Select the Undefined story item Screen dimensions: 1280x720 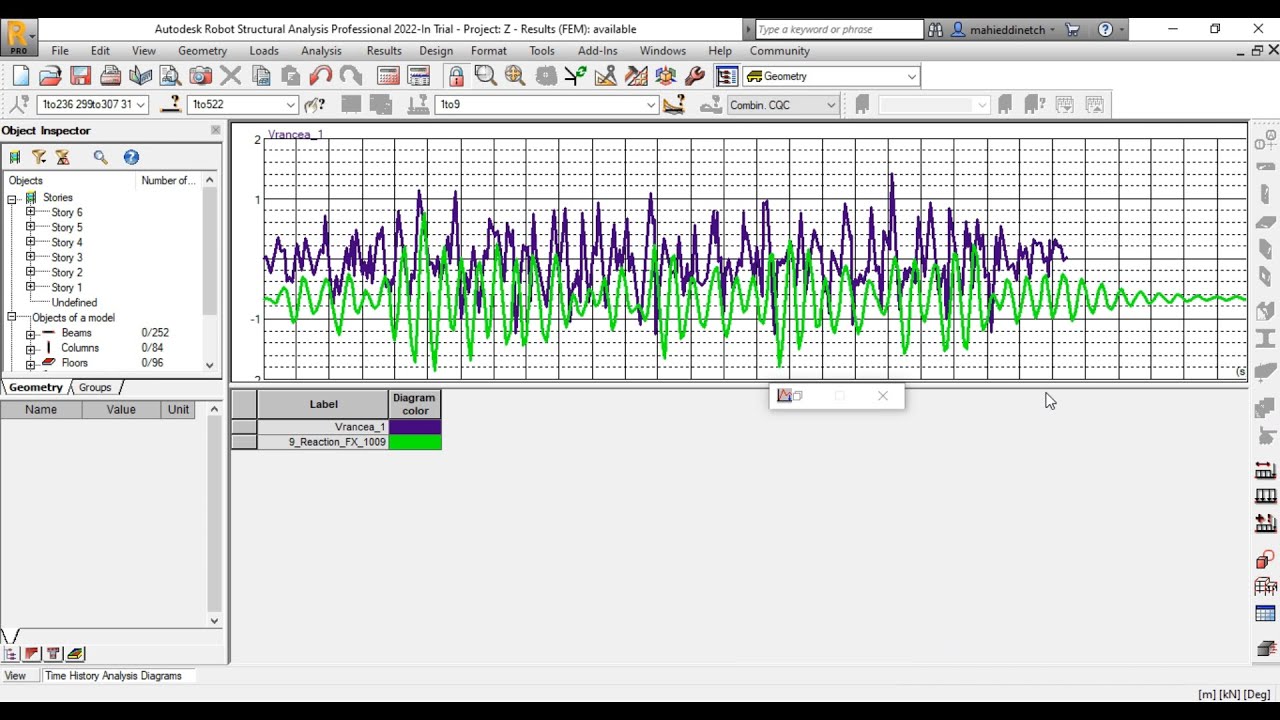[74, 303]
